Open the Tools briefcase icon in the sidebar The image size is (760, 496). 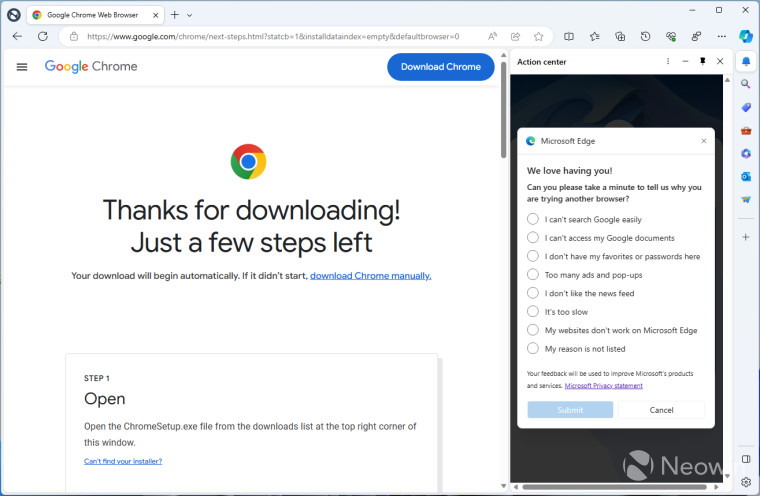click(x=746, y=131)
